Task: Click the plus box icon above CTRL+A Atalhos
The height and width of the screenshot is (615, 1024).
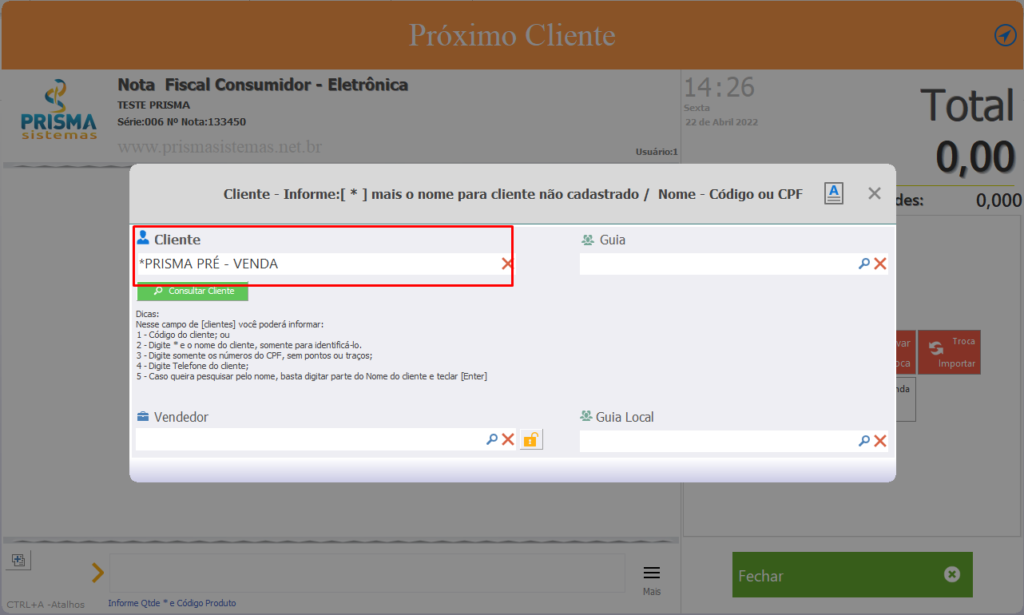Action: [18, 560]
